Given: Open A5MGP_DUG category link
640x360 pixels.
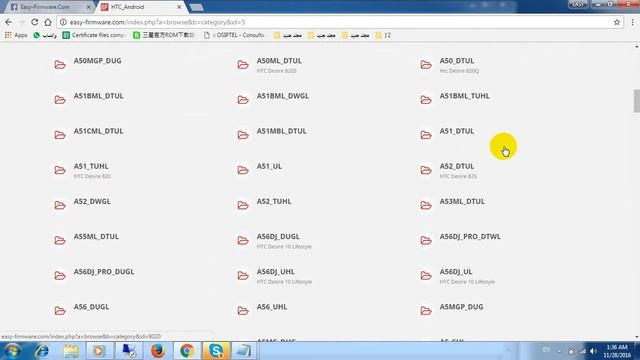Looking at the screenshot, I should (x=461, y=307).
